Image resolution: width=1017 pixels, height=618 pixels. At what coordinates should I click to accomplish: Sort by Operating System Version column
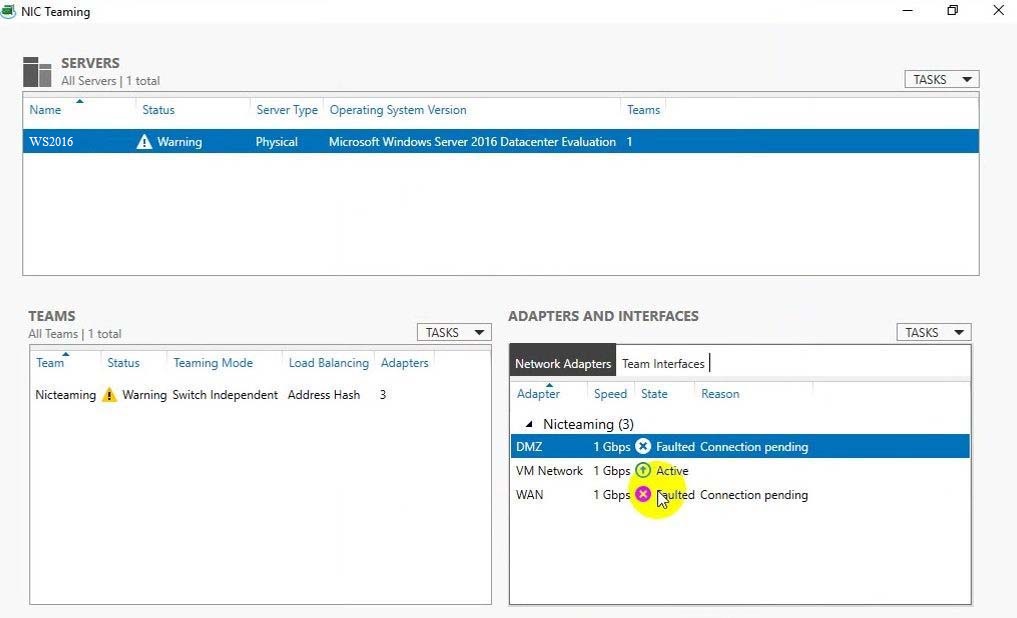[x=398, y=110]
